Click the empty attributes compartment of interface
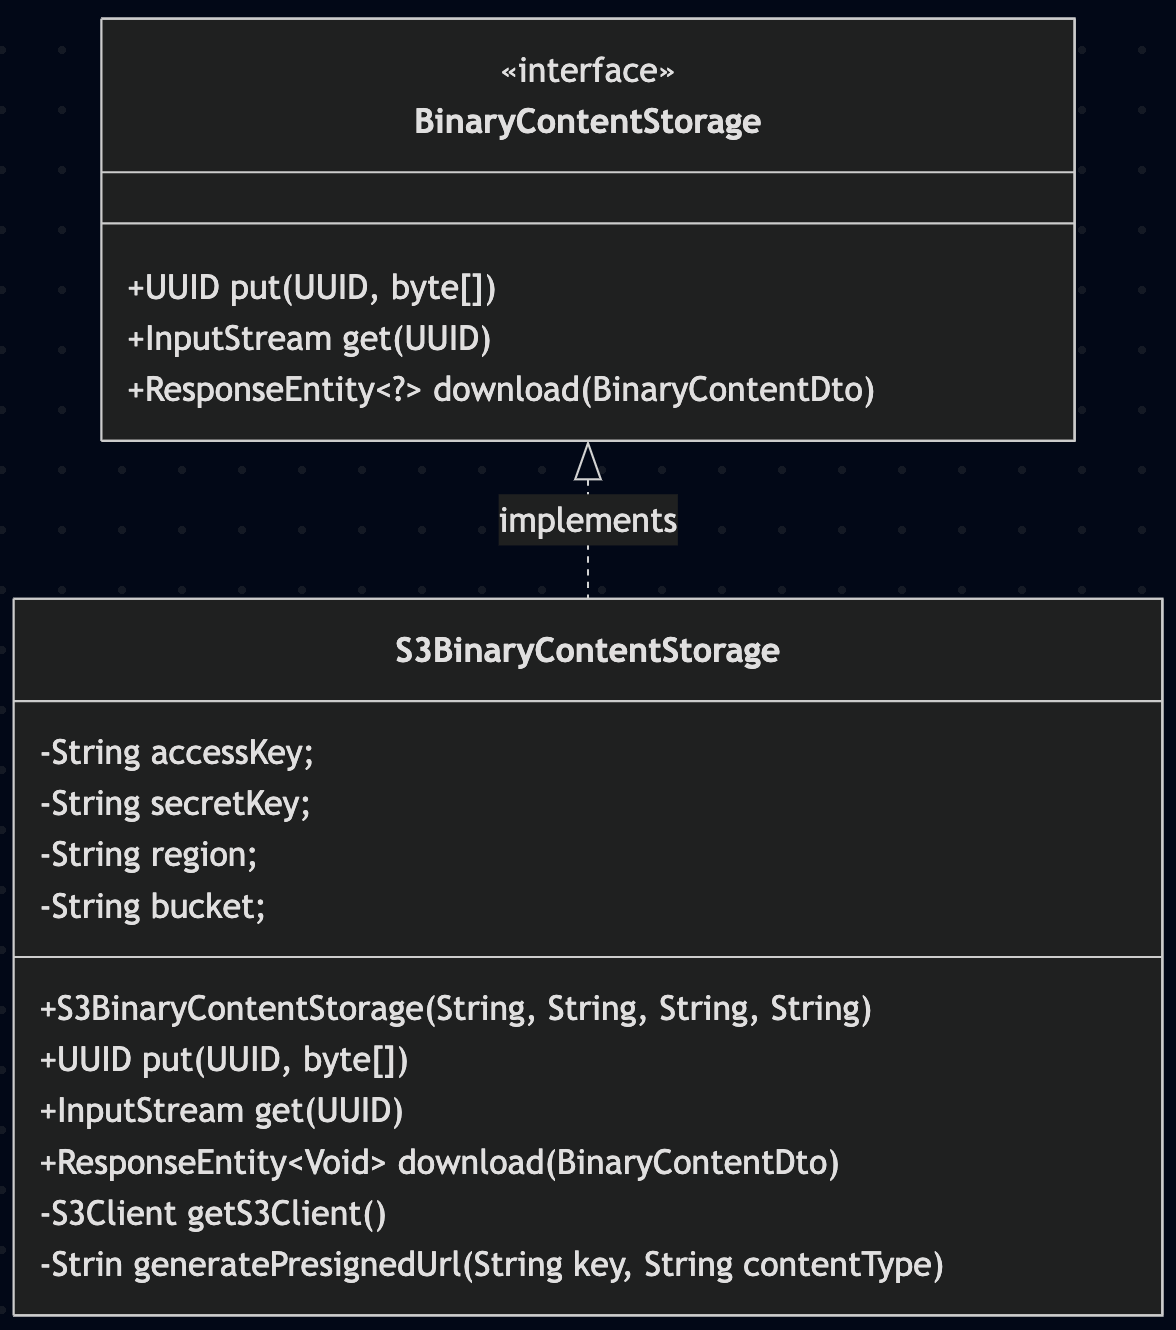 [x=588, y=198]
